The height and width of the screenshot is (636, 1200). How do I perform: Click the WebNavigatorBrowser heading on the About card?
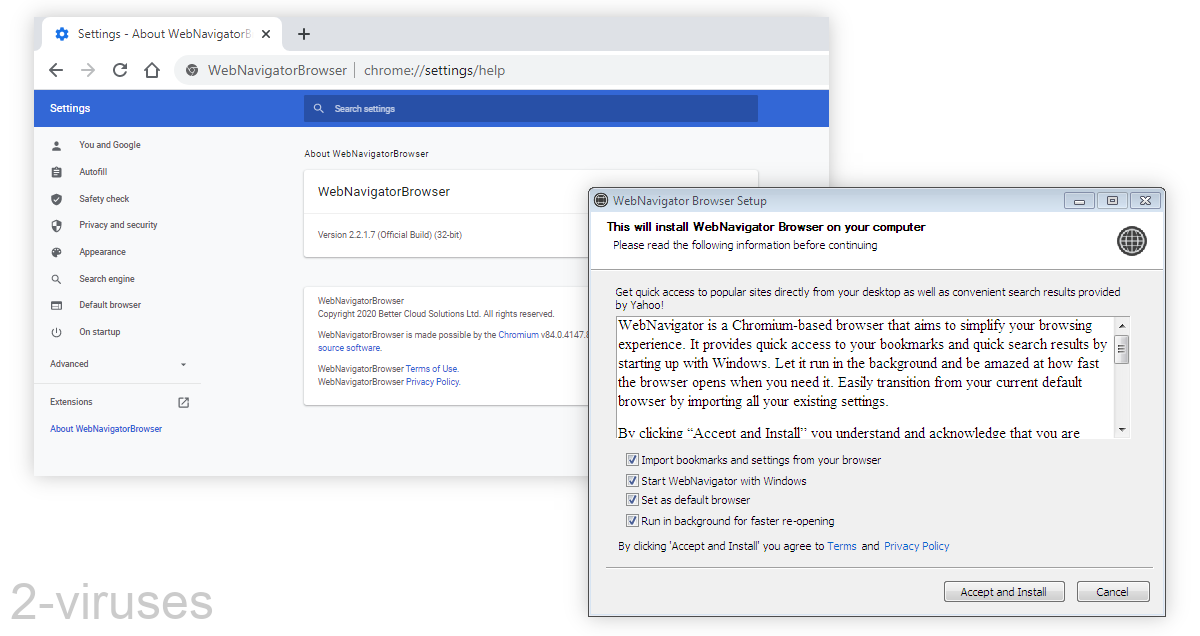[x=384, y=192]
